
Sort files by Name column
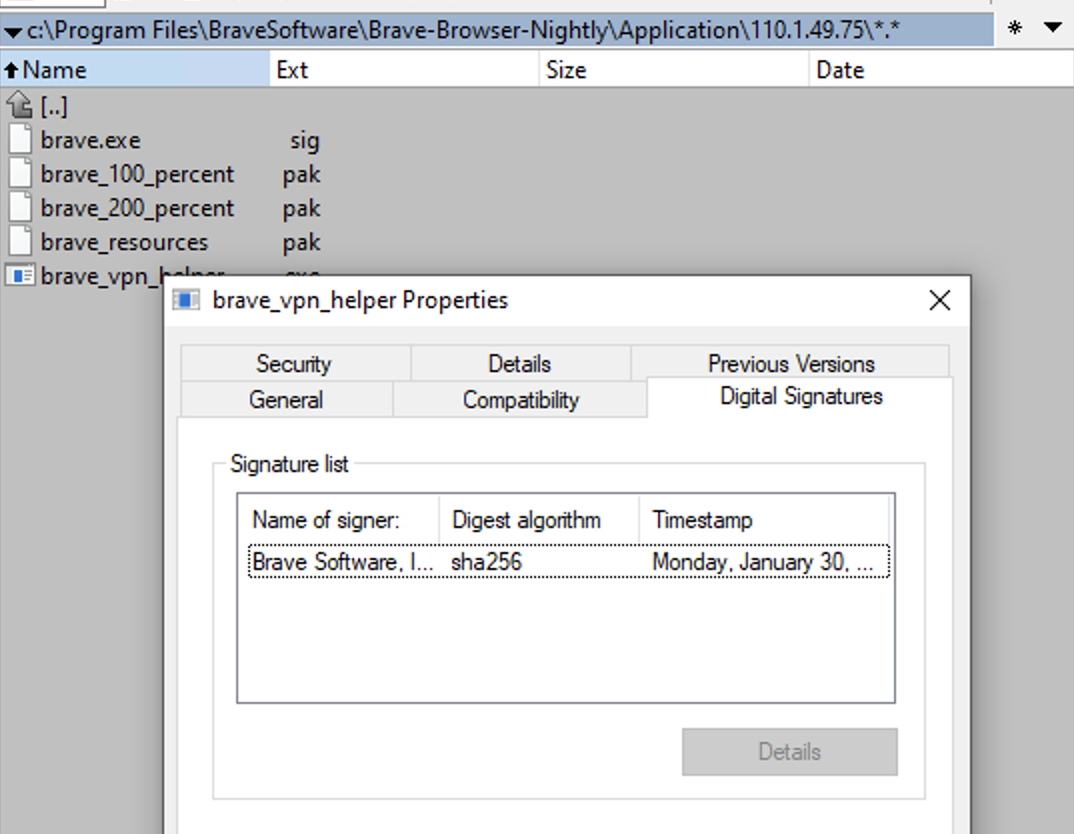[135, 70]
